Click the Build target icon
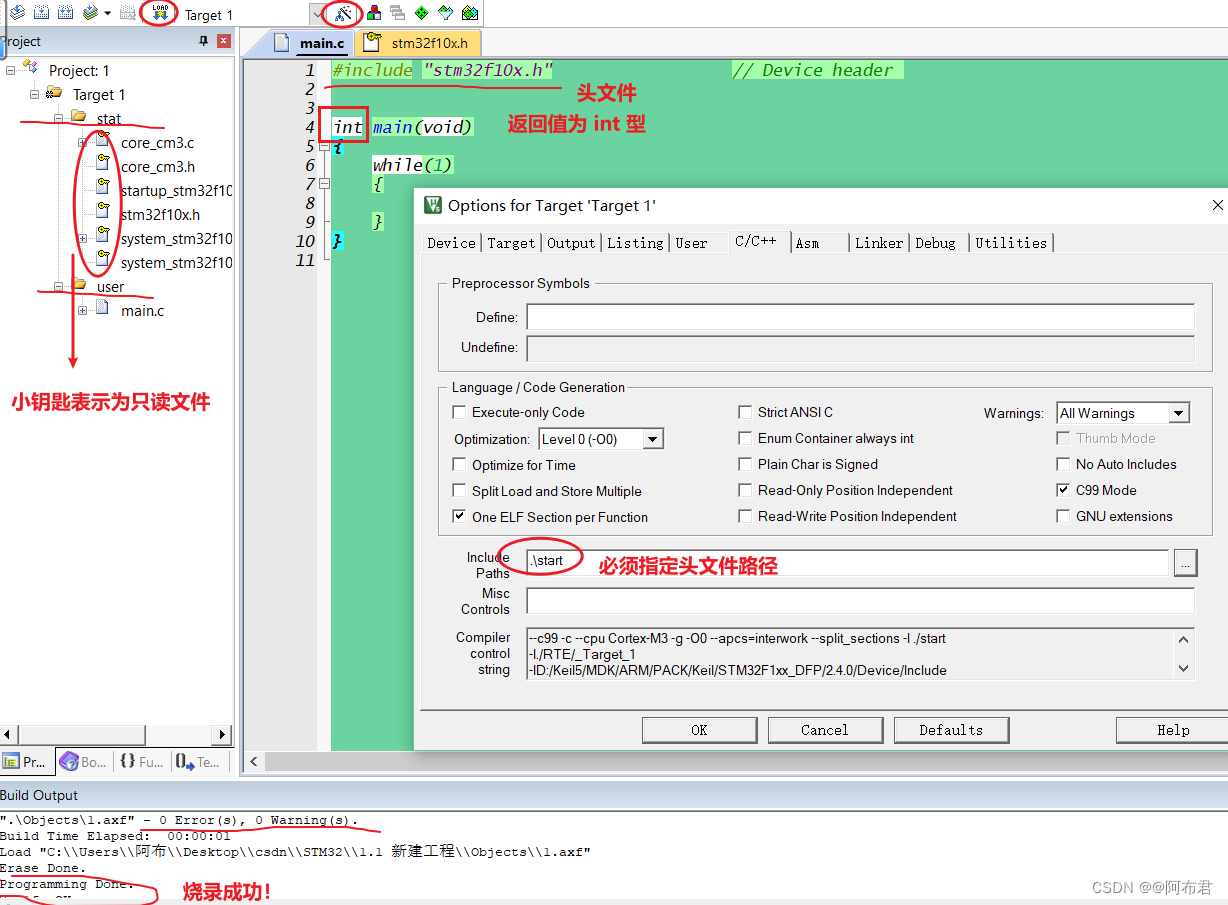This screenshot has width=1228, height=905. point(41,13)
